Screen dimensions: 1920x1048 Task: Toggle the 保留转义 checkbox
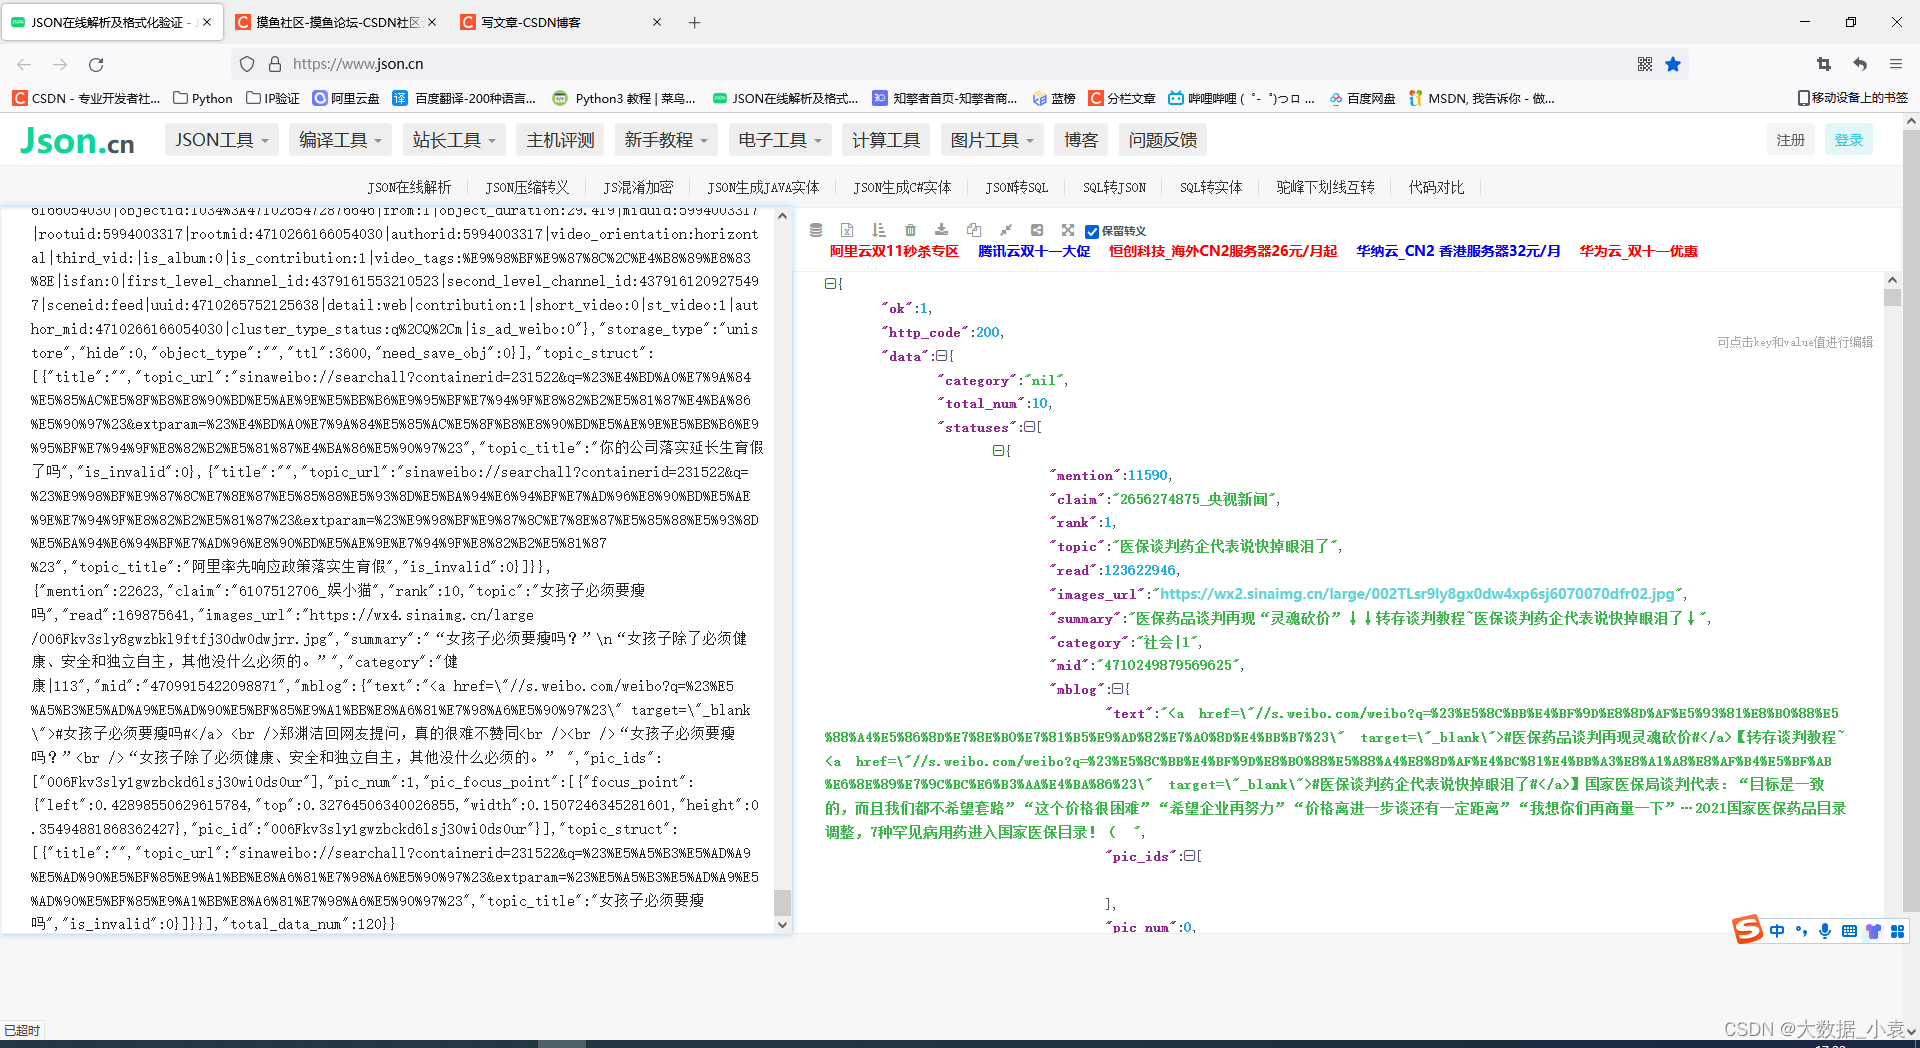point(1092,231)
